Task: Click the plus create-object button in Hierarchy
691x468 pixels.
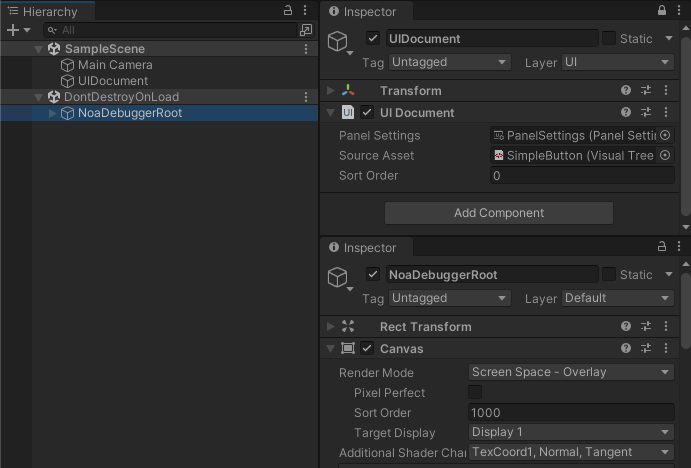Action: coord(13,30)
